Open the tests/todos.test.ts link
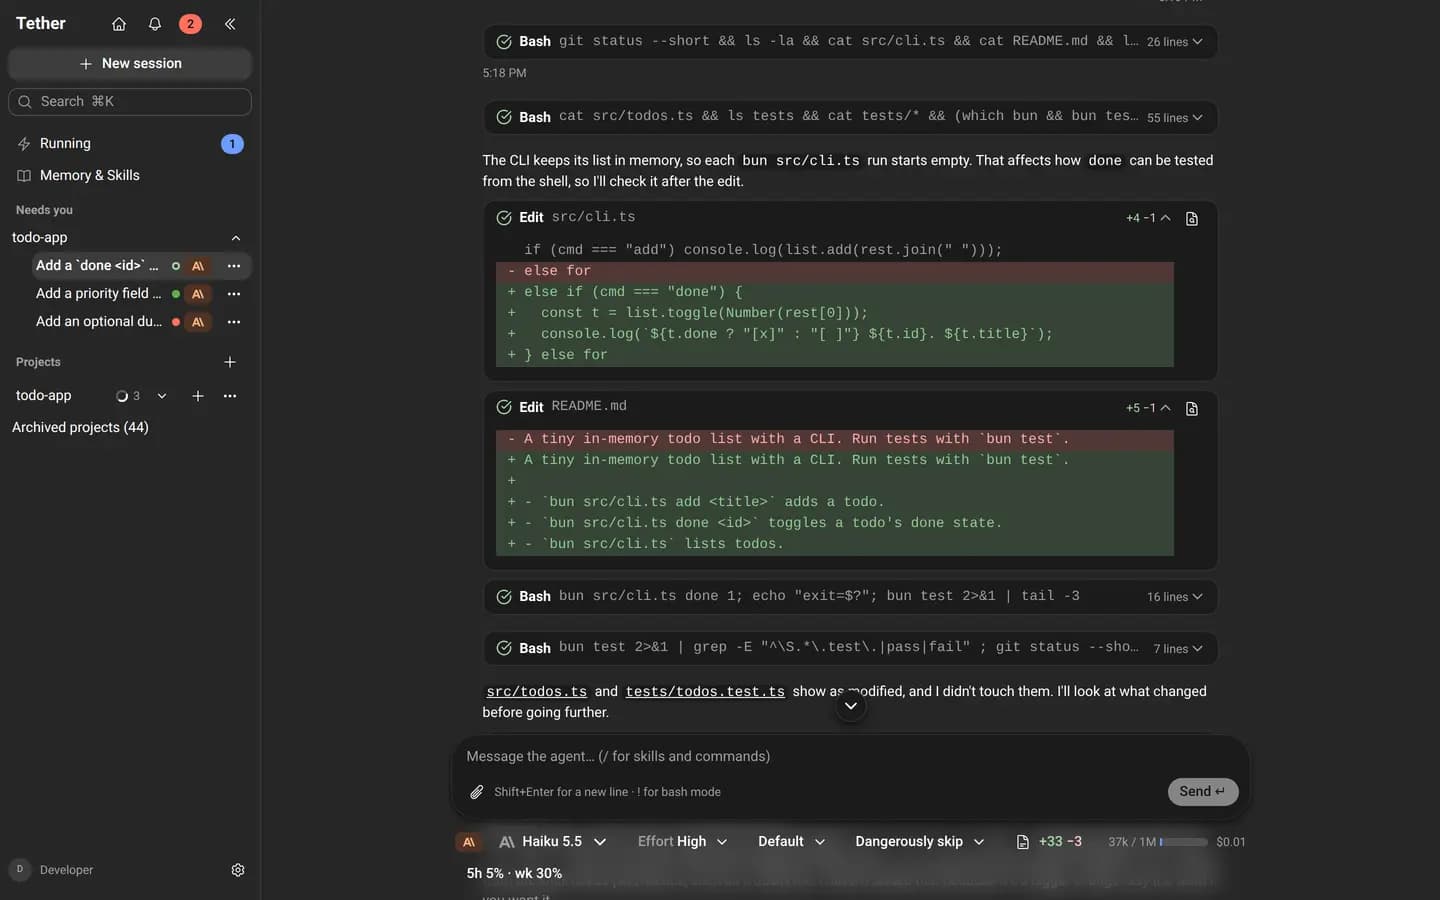This screenshot has height=900, width=1440. pos(705,692)
